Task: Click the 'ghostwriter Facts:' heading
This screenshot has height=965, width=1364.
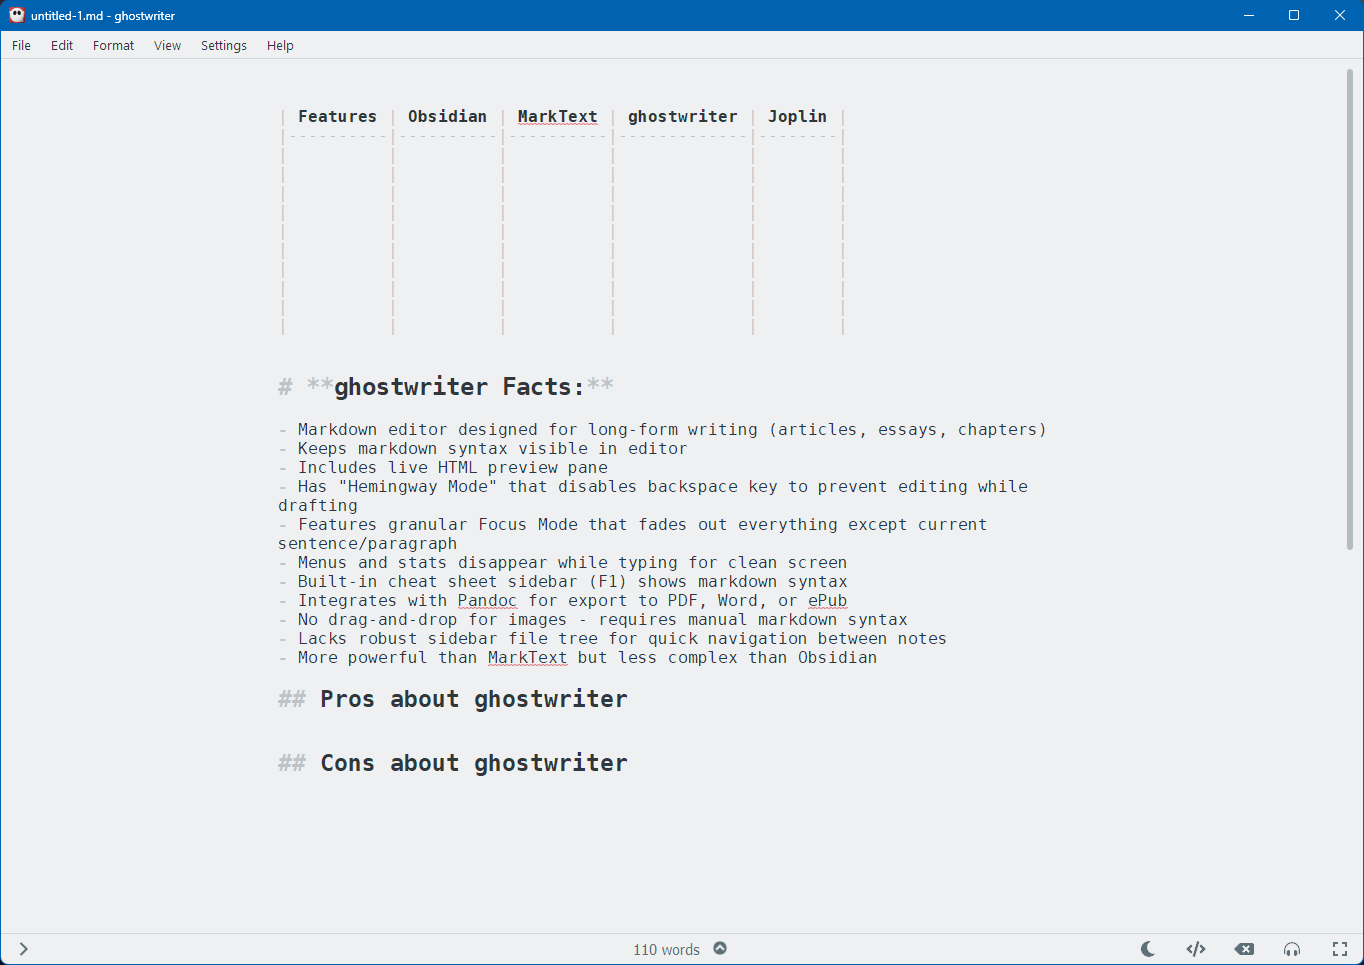Action: tap(459, 387)
